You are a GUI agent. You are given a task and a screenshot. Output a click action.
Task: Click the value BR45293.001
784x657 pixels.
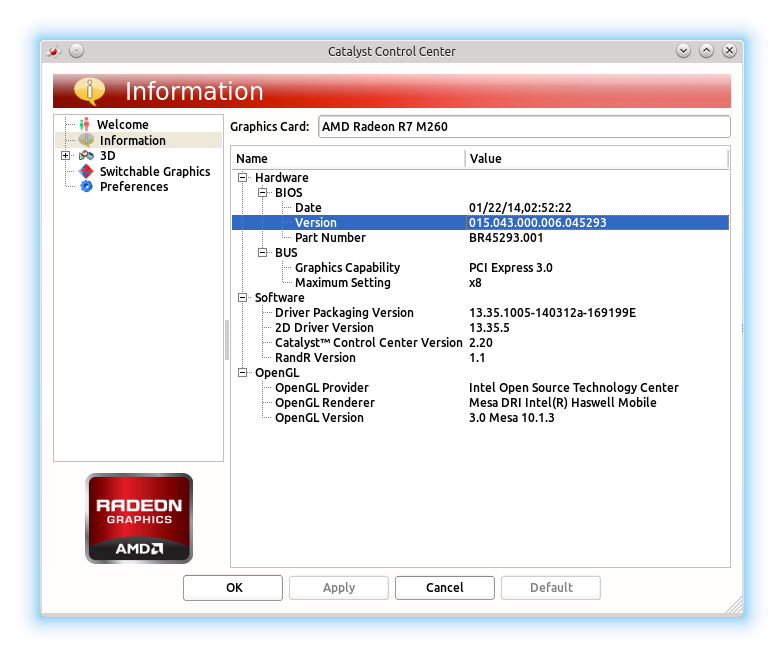[x=506, y=238]
